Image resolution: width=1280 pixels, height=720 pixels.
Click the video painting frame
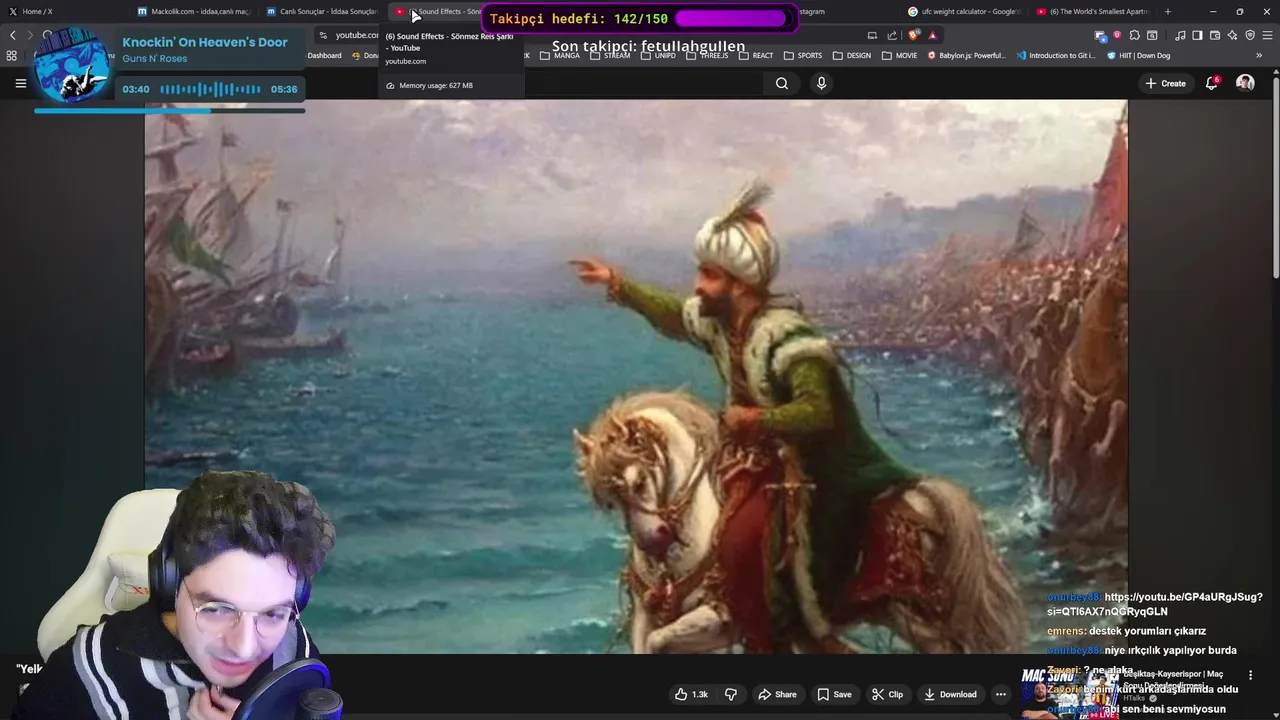(x=636, y=376)
